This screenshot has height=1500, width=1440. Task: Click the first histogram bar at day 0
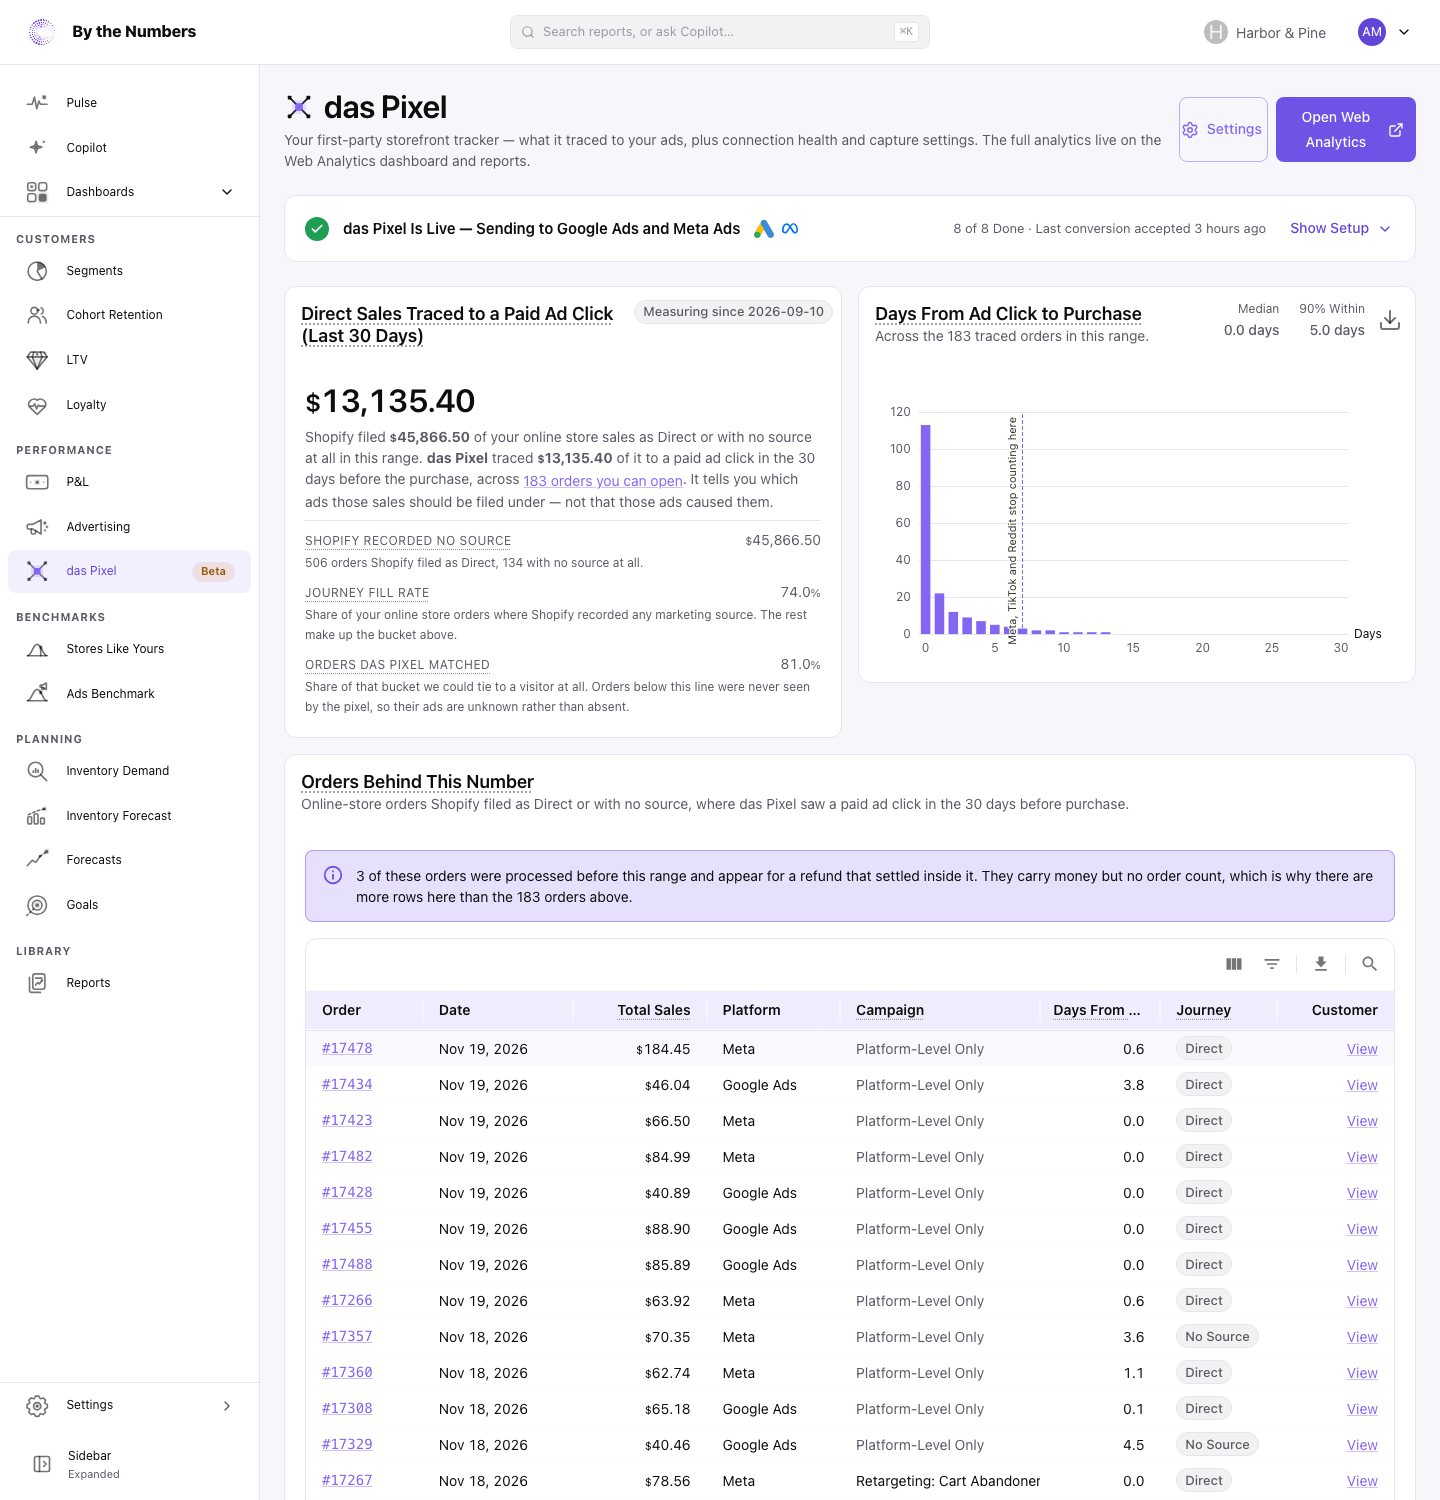[926, 529]
